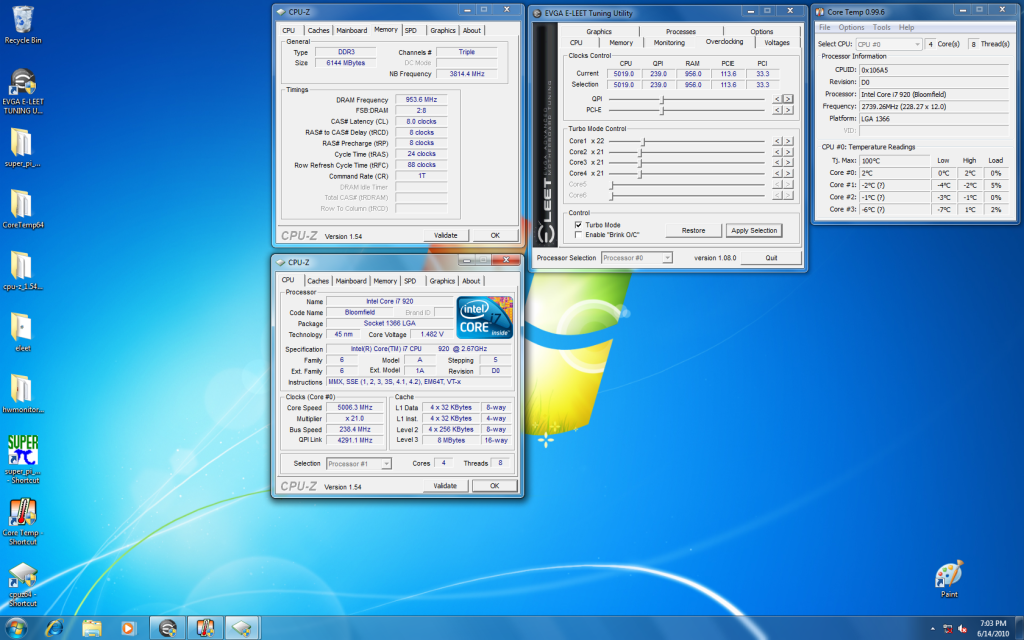This screenshot has width=1024, height=640.
Task: Click the Windows Media Player taskbar icon
Action: (x=127, y=627)
